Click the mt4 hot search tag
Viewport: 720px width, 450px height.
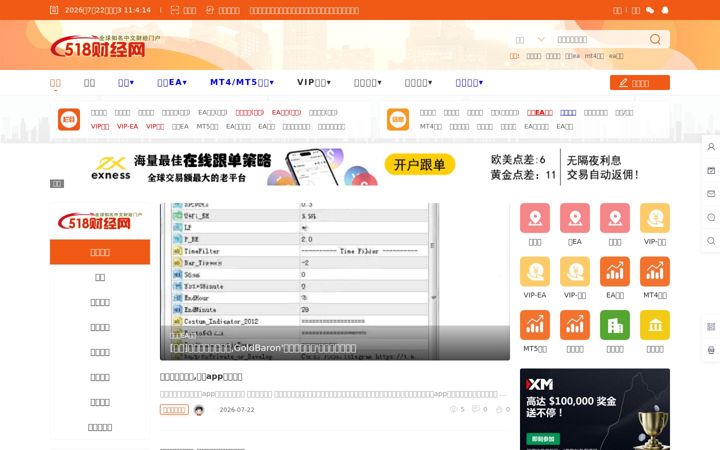[594, 56]
